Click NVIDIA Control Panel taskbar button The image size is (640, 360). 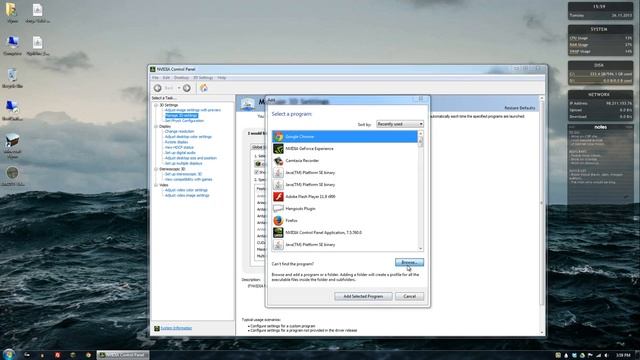coord(123,355)
